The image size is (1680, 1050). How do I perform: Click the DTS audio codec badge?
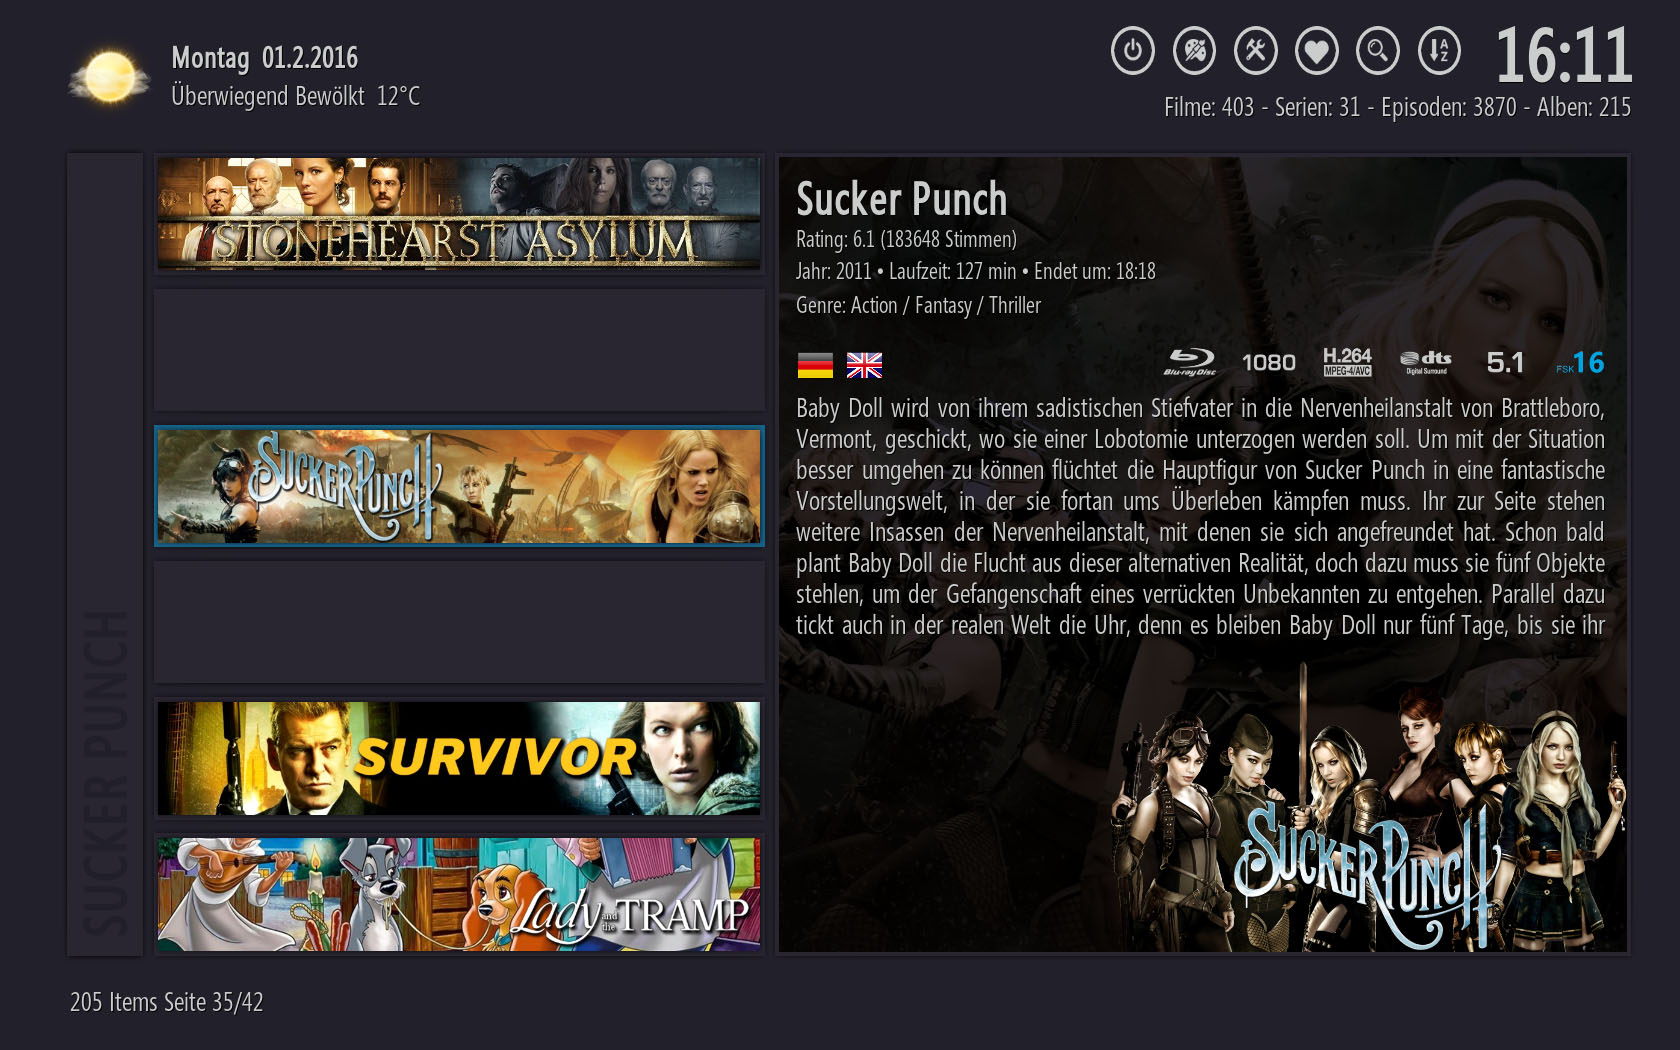click(x=1426, y=362)
